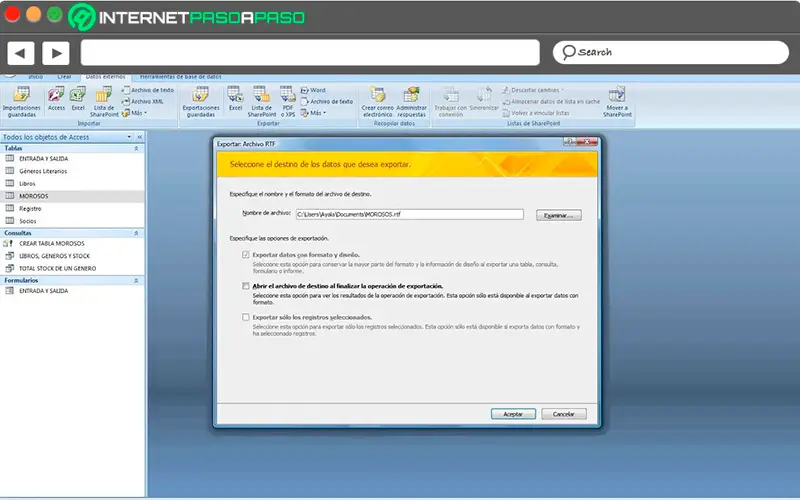The image size is (800, 500).
Task: Import from Access database icon
Action: click(x=56, y=99)
